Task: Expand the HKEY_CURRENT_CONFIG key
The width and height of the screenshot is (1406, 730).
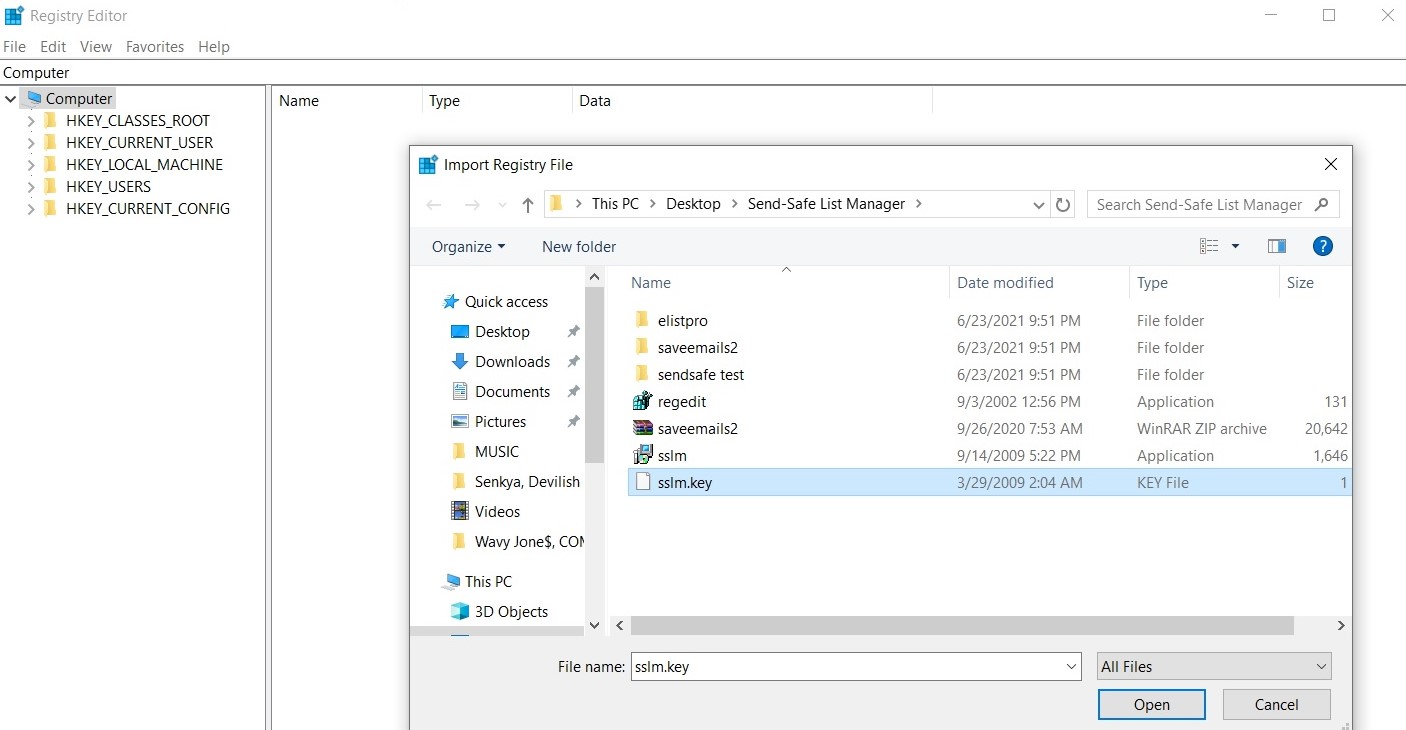Action: [31, 209]
